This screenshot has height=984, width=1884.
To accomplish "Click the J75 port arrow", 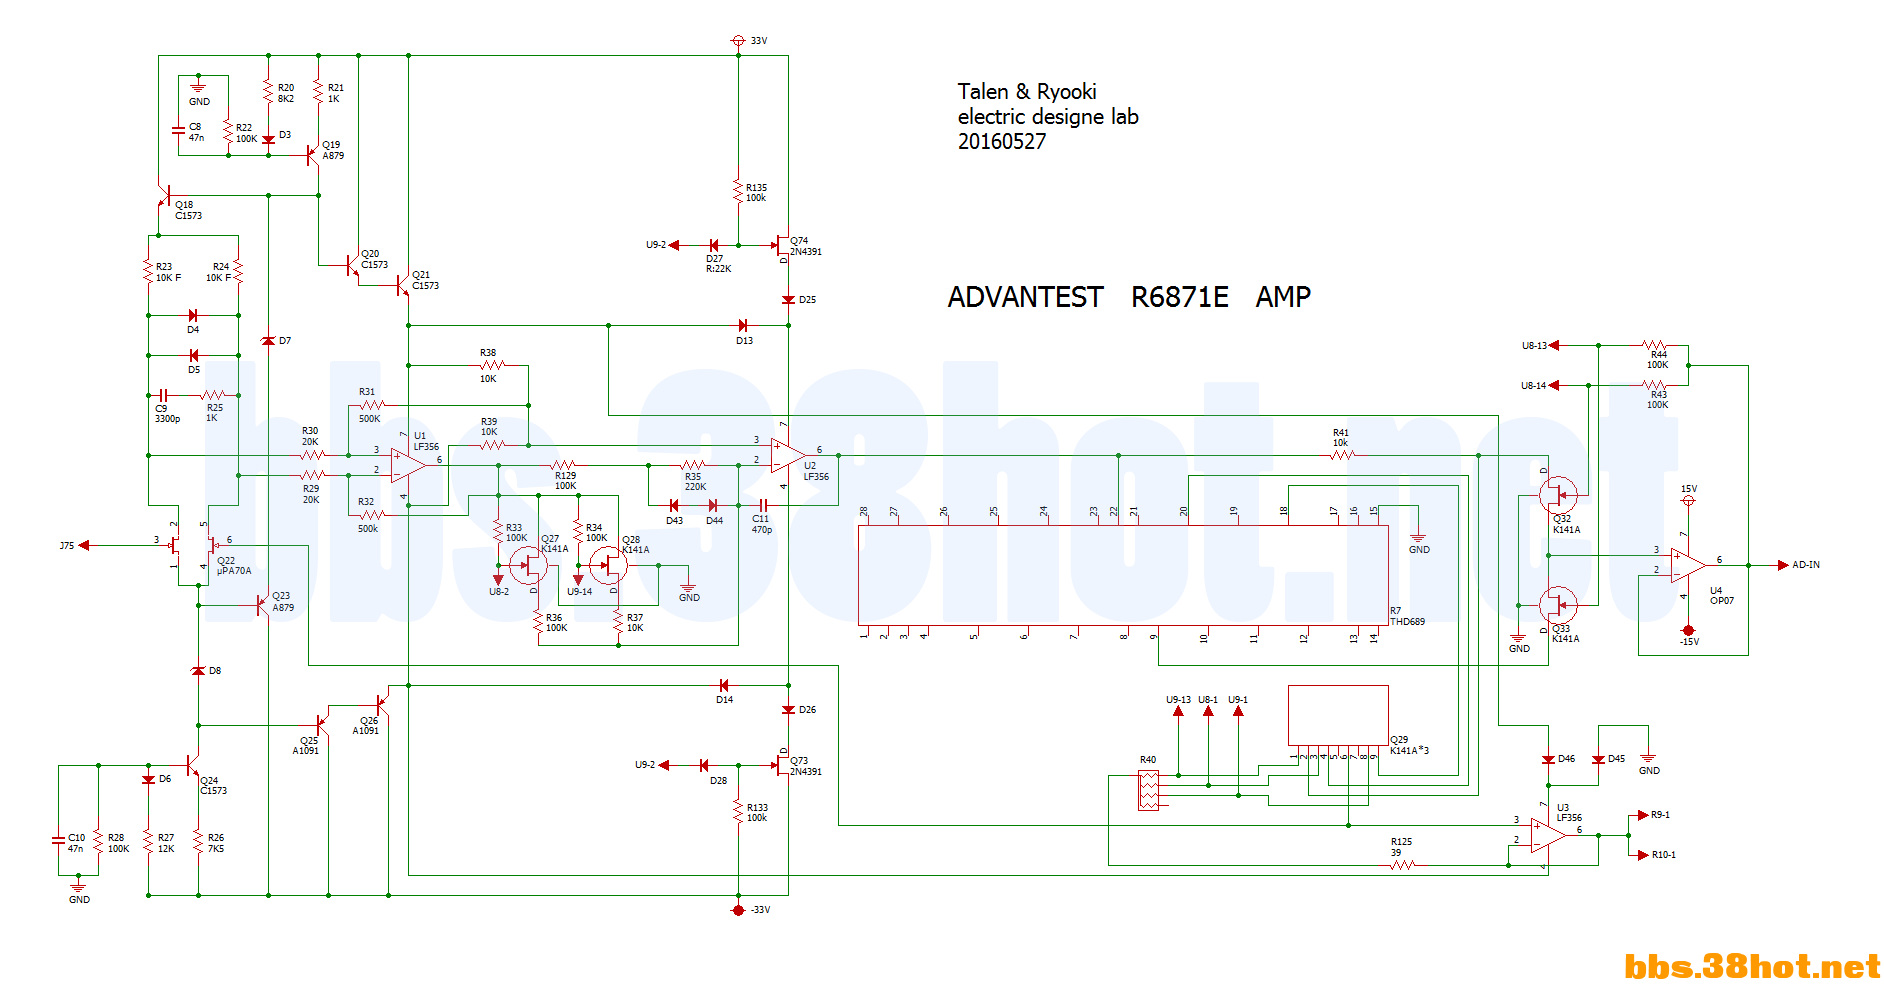I will click(x=84, y=545).
